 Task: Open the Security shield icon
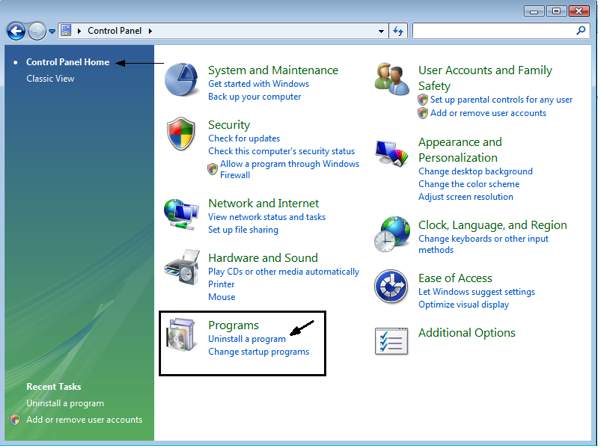pos(182,134)
